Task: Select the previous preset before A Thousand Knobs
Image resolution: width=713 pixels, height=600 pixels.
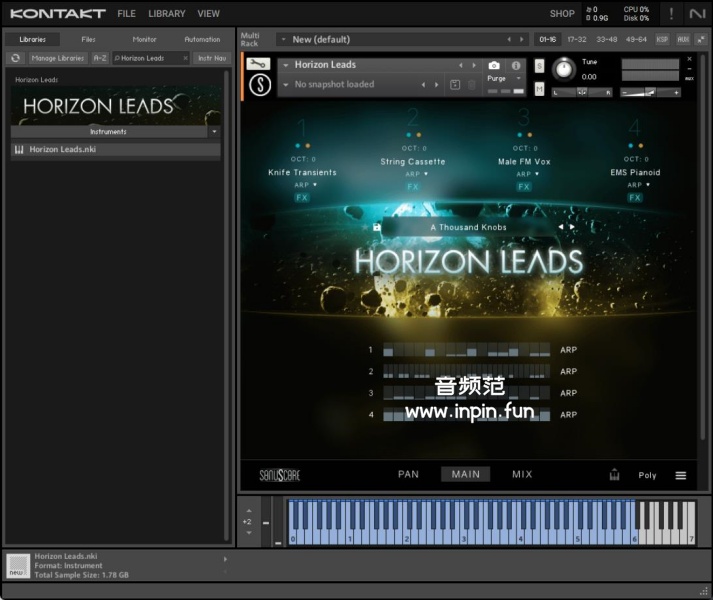Action: [x=561, y=227]
